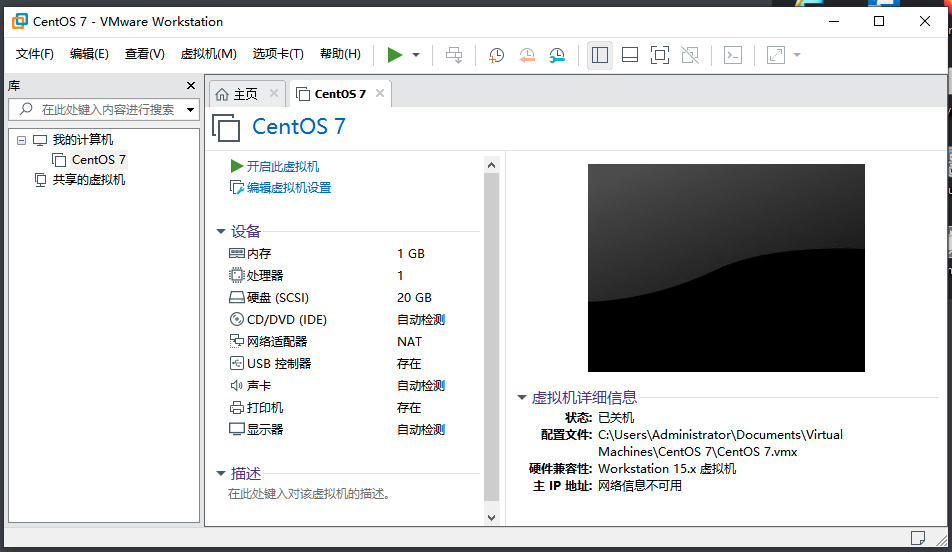Collapse the 我的计算机 tree node

point(21,140)
